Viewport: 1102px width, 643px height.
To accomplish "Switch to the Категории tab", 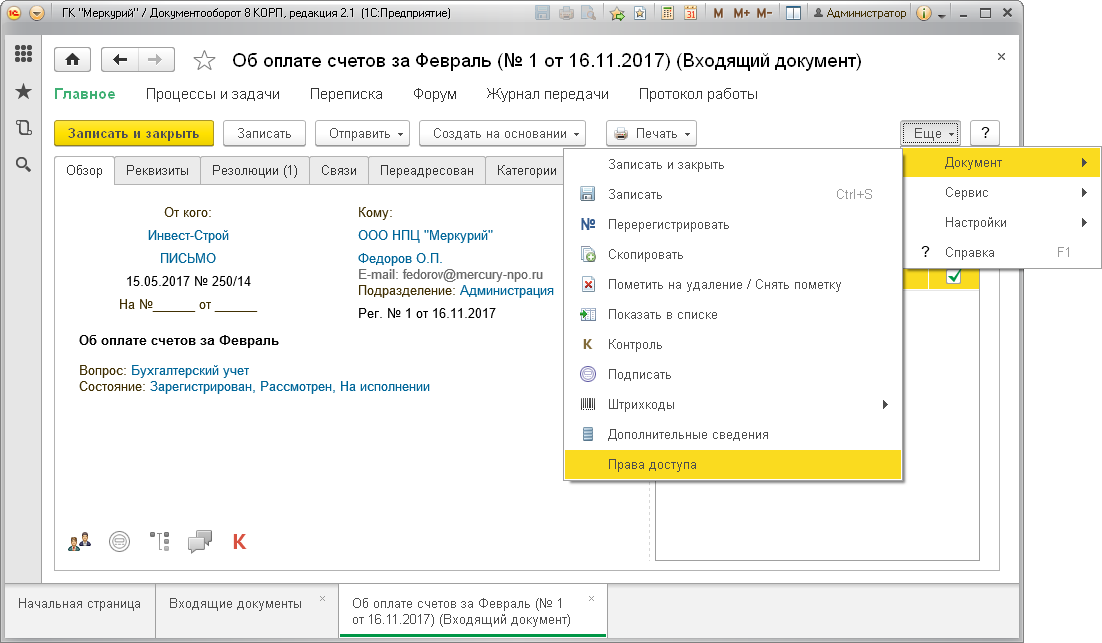I will pos(526,170).
